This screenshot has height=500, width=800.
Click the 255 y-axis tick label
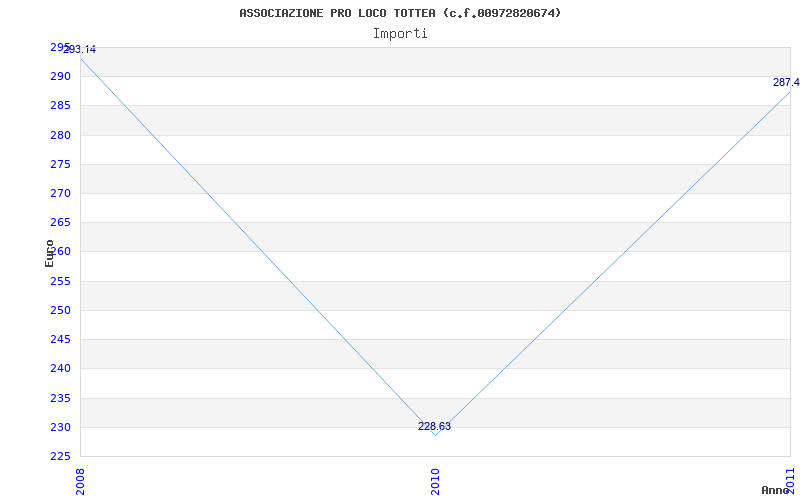point(60,281)
